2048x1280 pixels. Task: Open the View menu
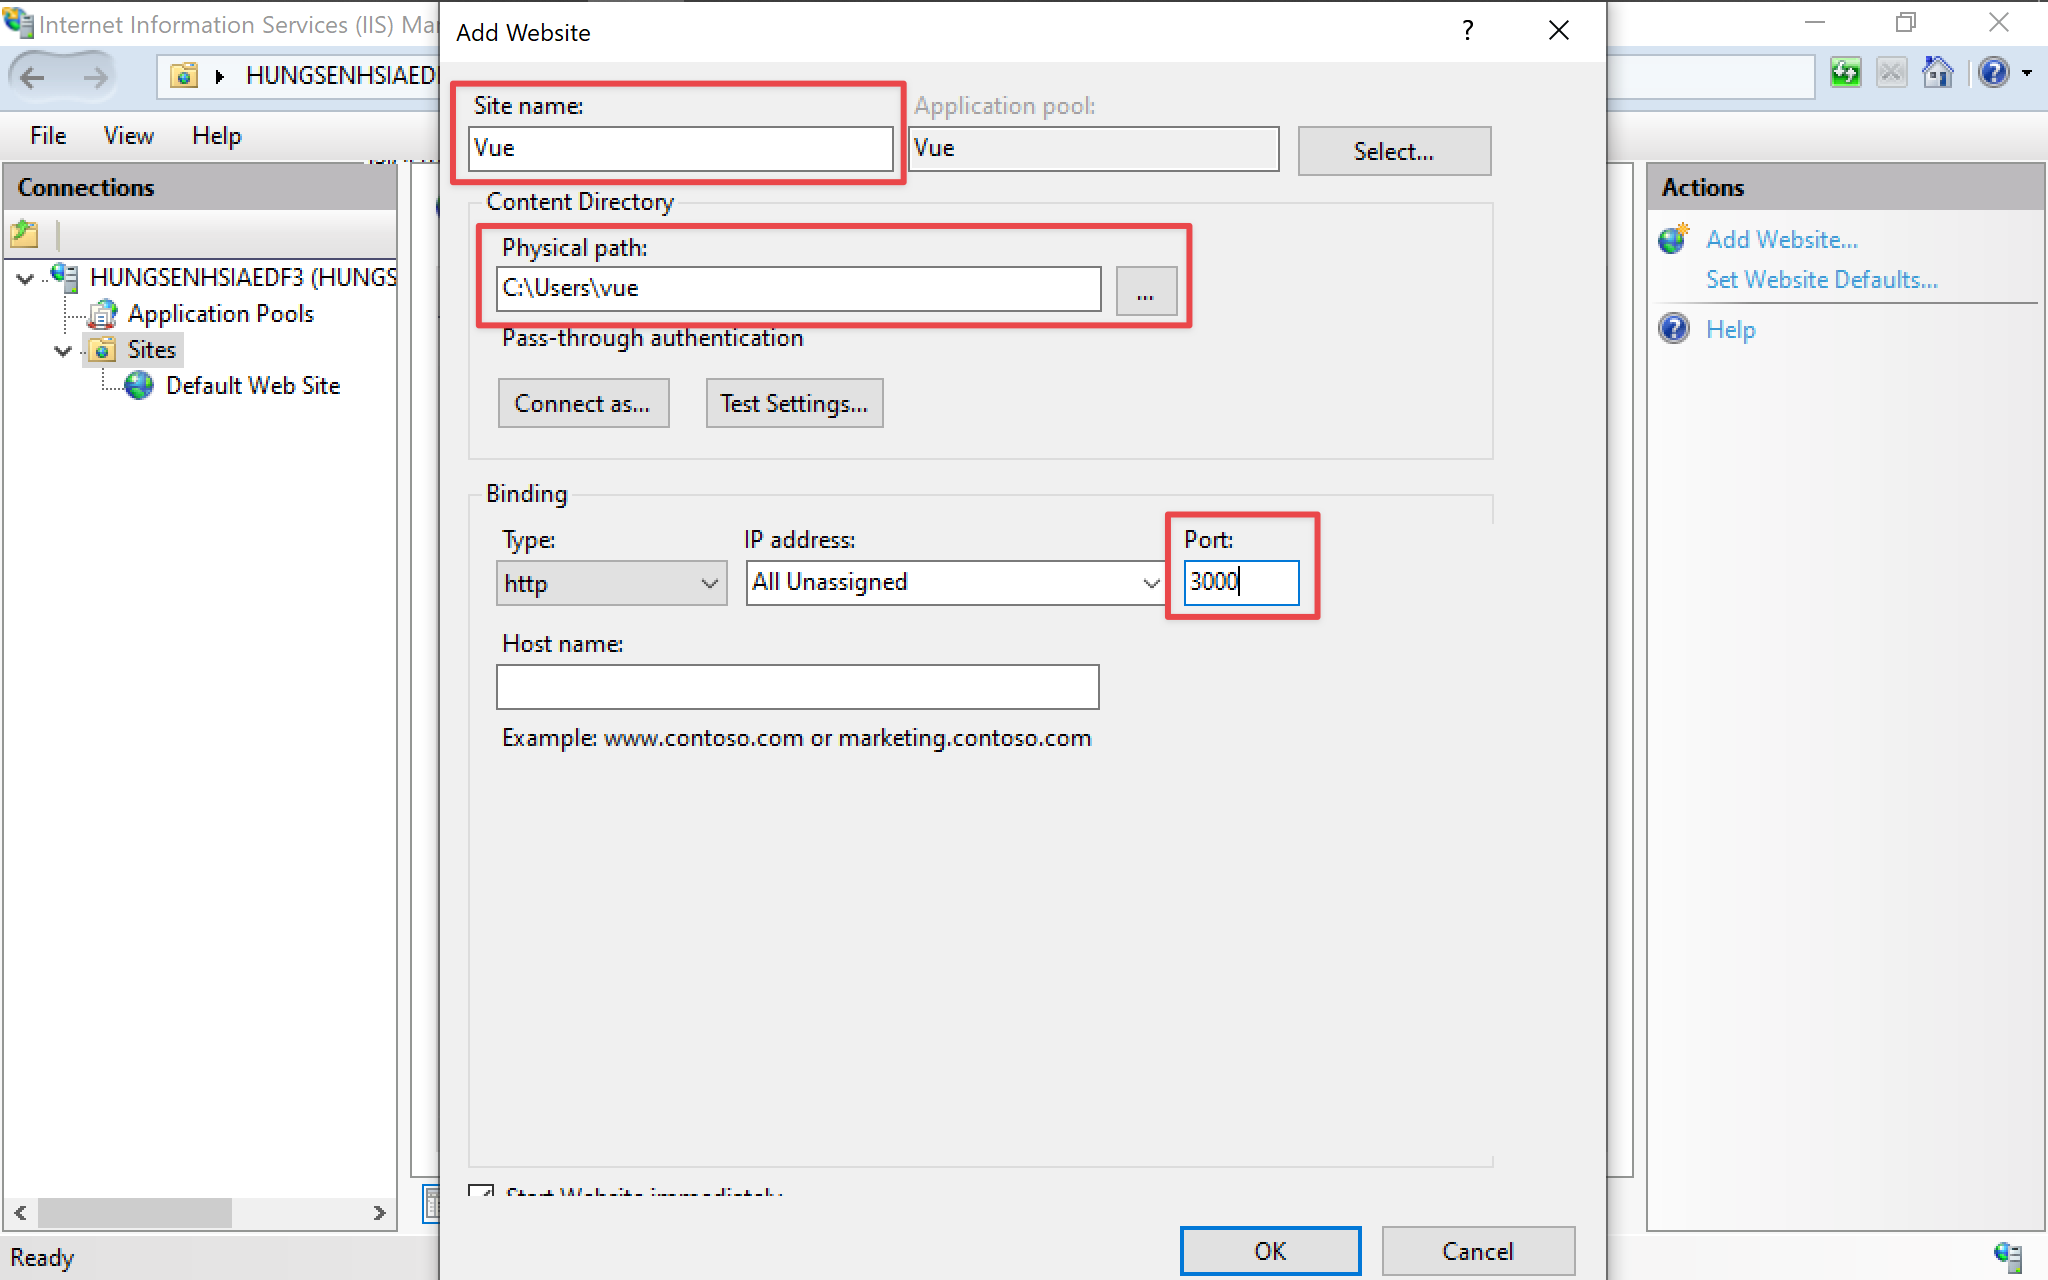point(129,136)
